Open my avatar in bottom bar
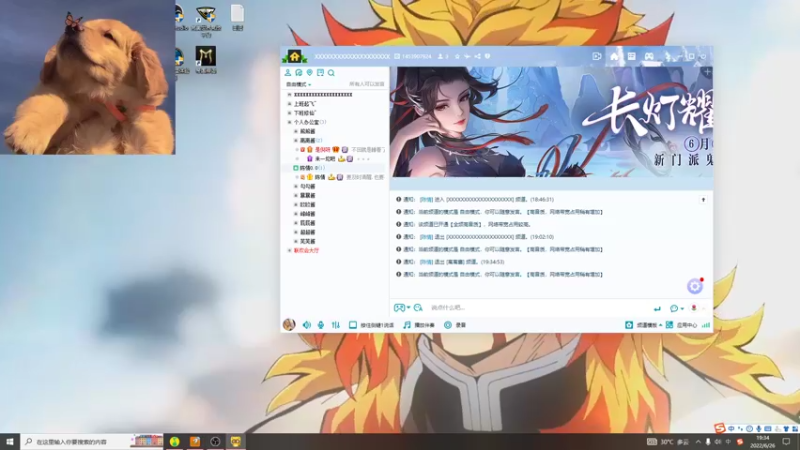 click(289, 324)
